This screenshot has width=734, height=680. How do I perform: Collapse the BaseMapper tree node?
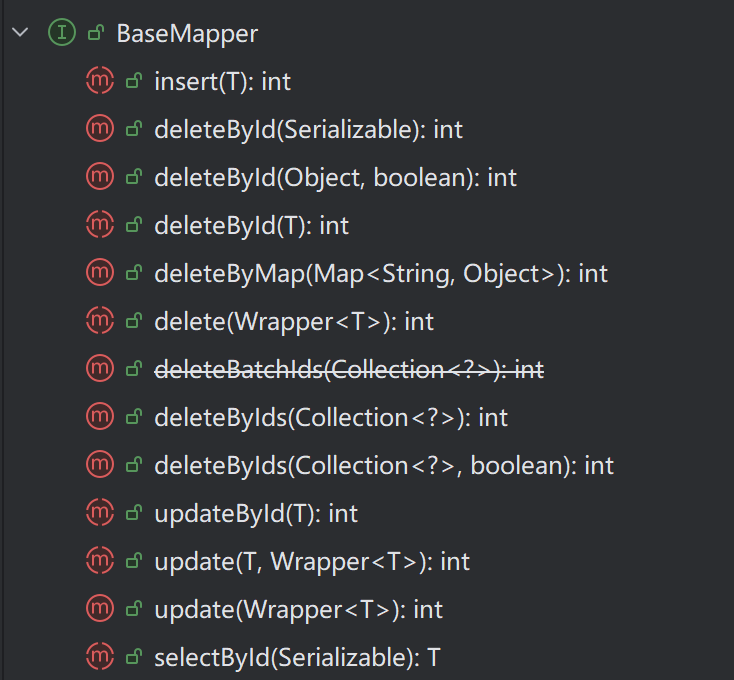[x=19, y=33]
